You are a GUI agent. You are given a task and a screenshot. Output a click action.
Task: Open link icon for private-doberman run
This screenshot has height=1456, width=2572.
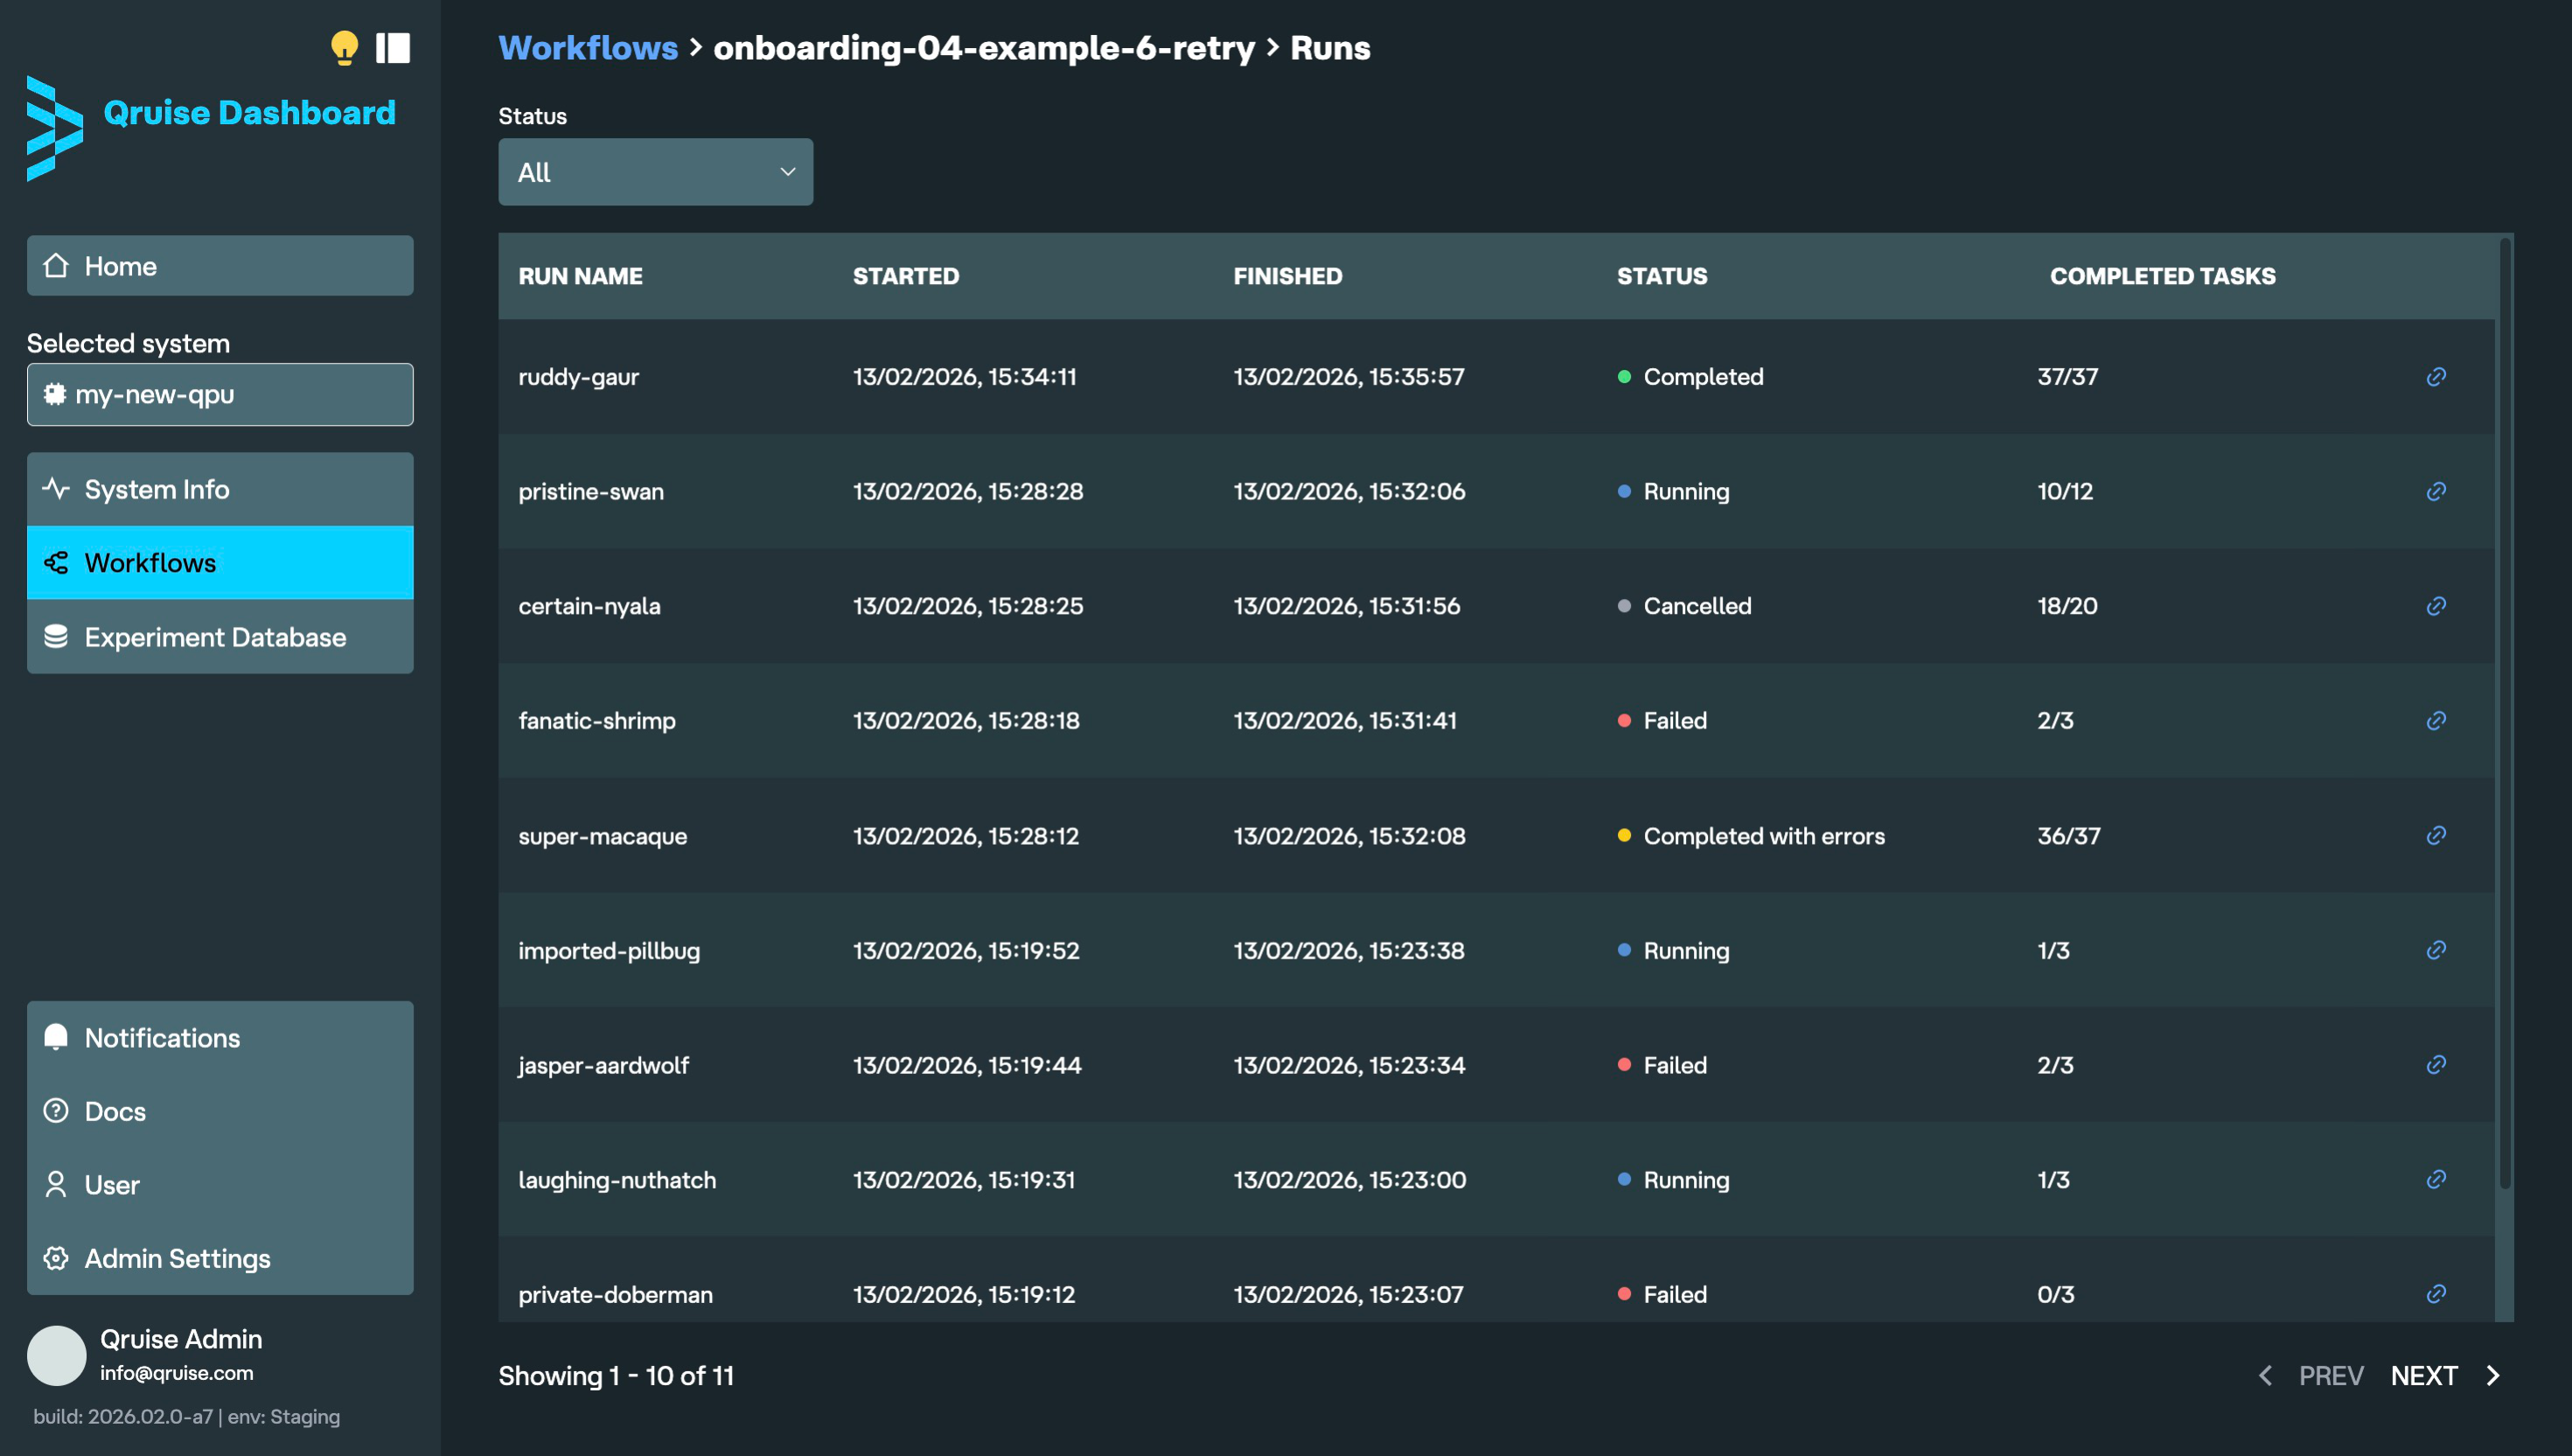coord(2436,1294)
